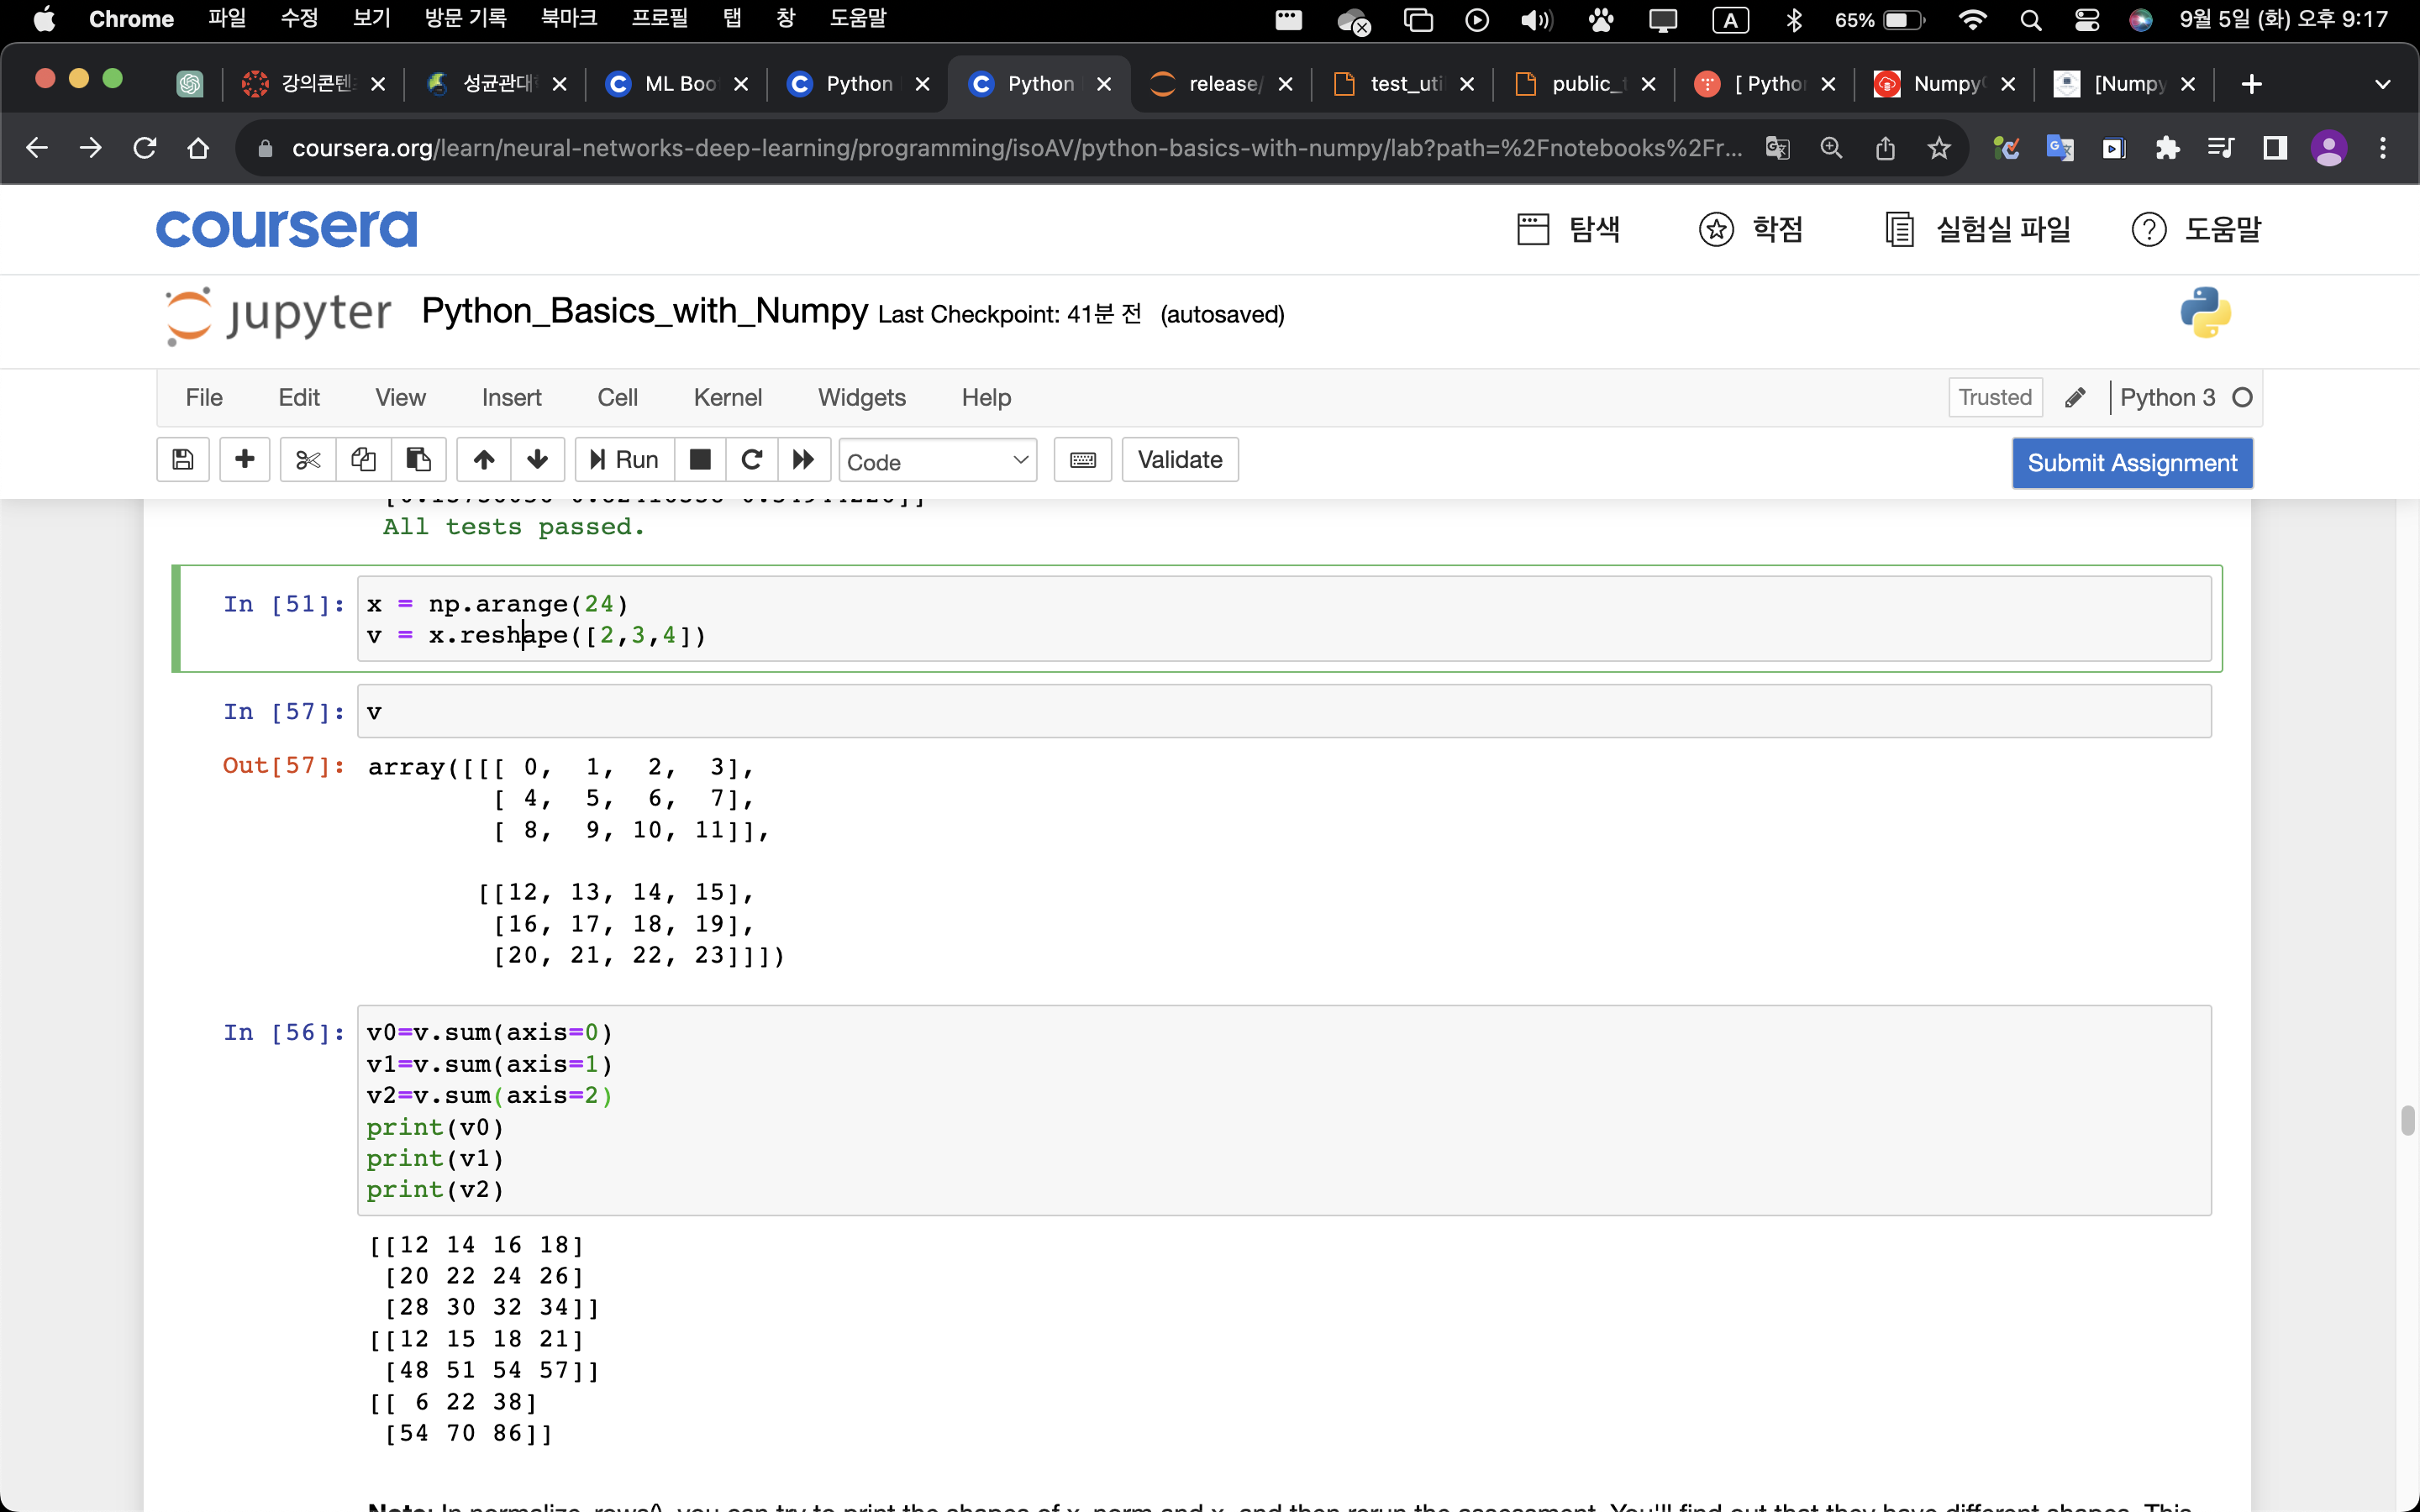Switch to the ML Boo tab
This screenshot has height=1512, width=2420.
(679, 84)
